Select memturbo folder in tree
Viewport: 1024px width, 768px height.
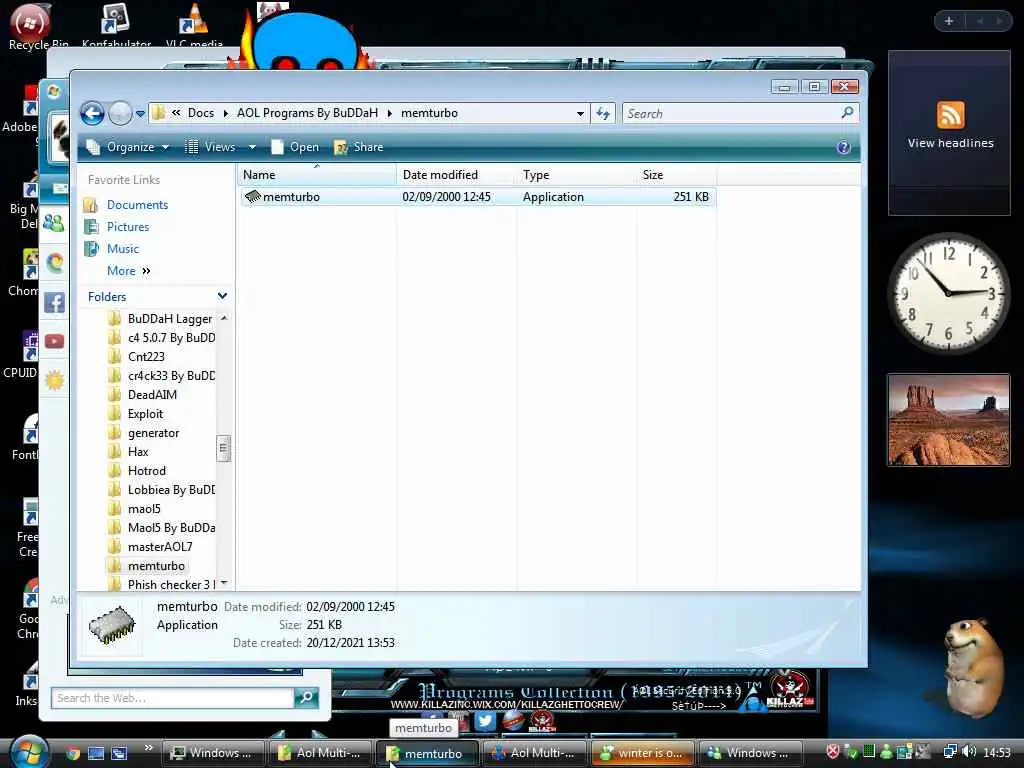pos(156,566)
